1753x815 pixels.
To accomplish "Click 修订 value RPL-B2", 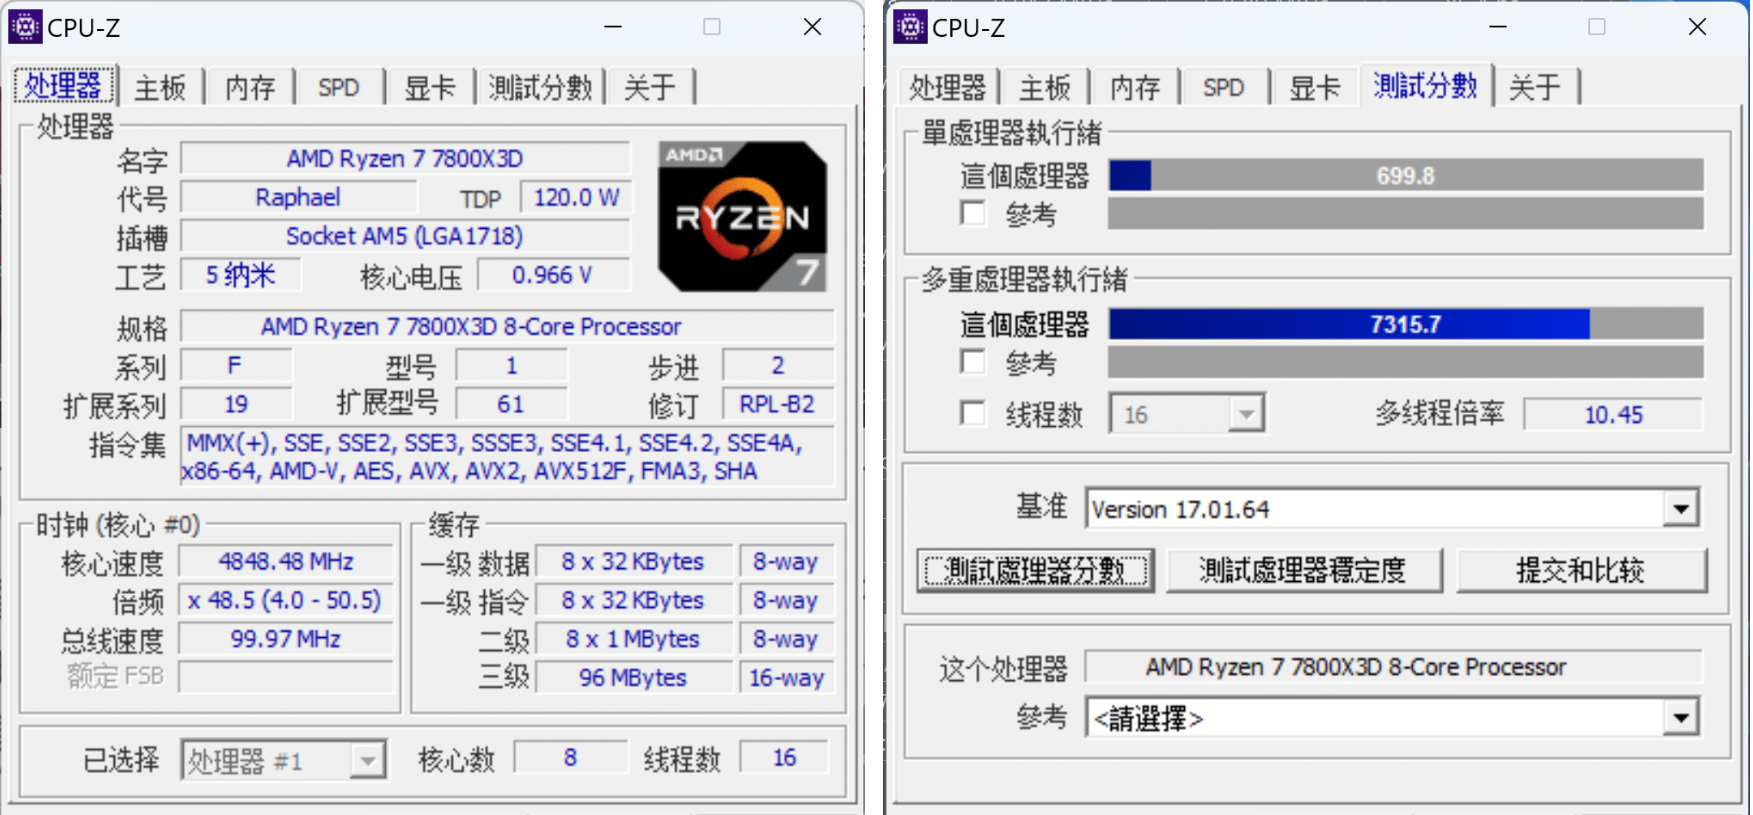I will pos(778,404).
